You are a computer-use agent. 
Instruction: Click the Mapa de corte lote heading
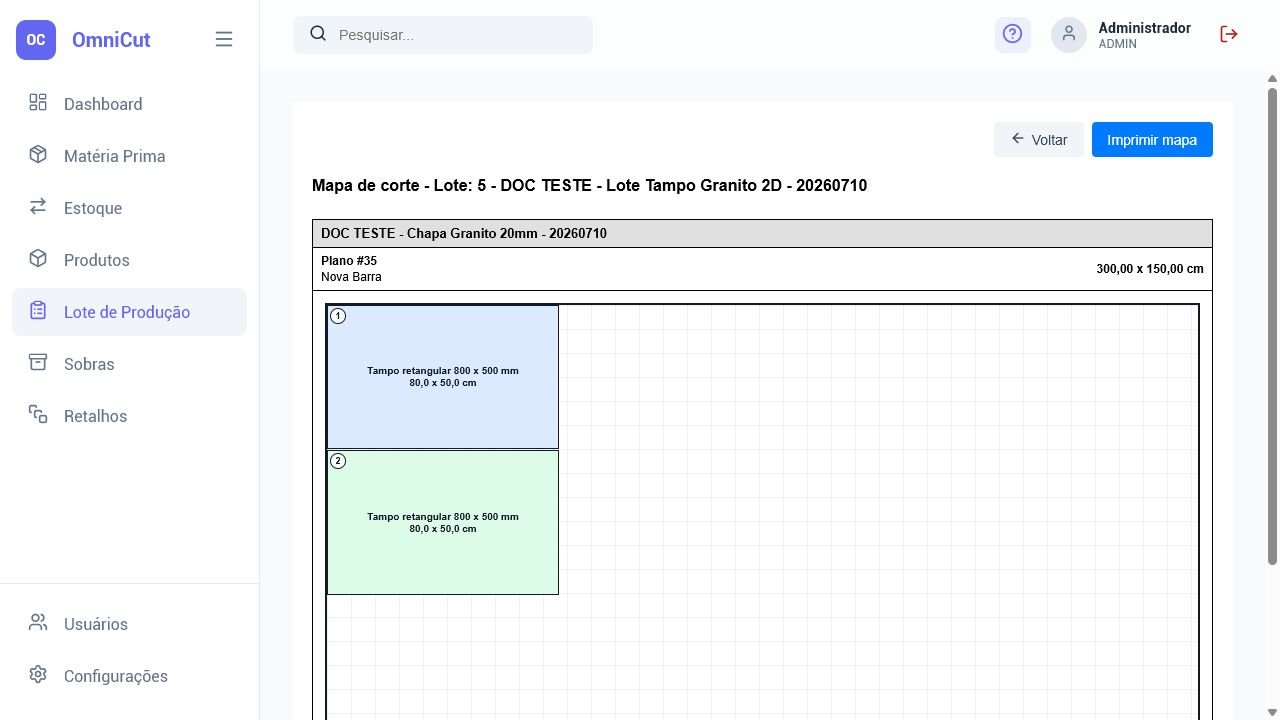click(x=589, y=186)
